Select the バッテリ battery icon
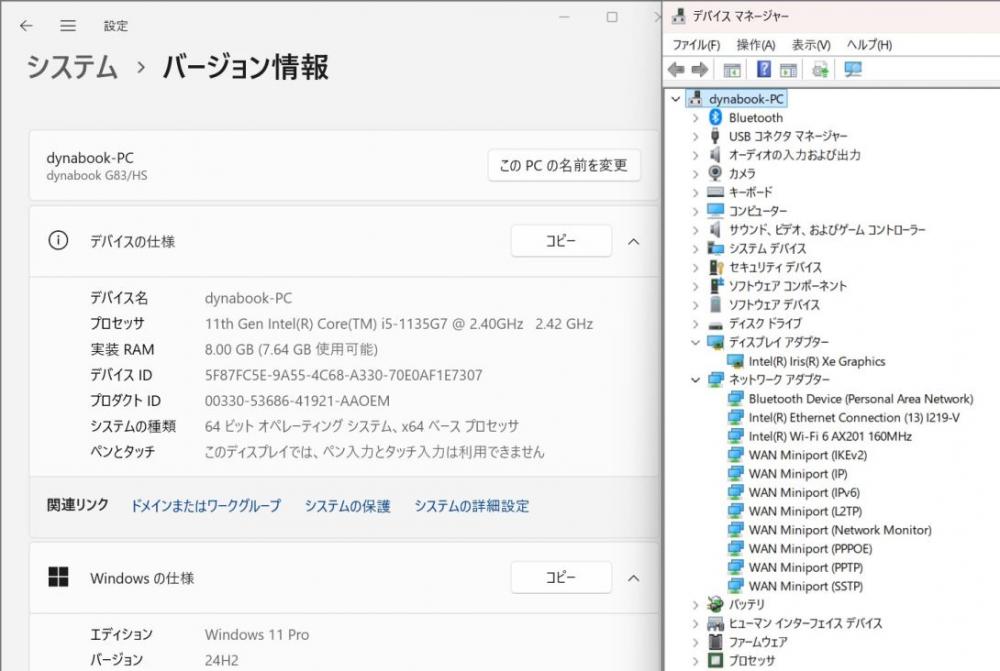Viewport: 1000px width, 671px height. tap(716, 604)
